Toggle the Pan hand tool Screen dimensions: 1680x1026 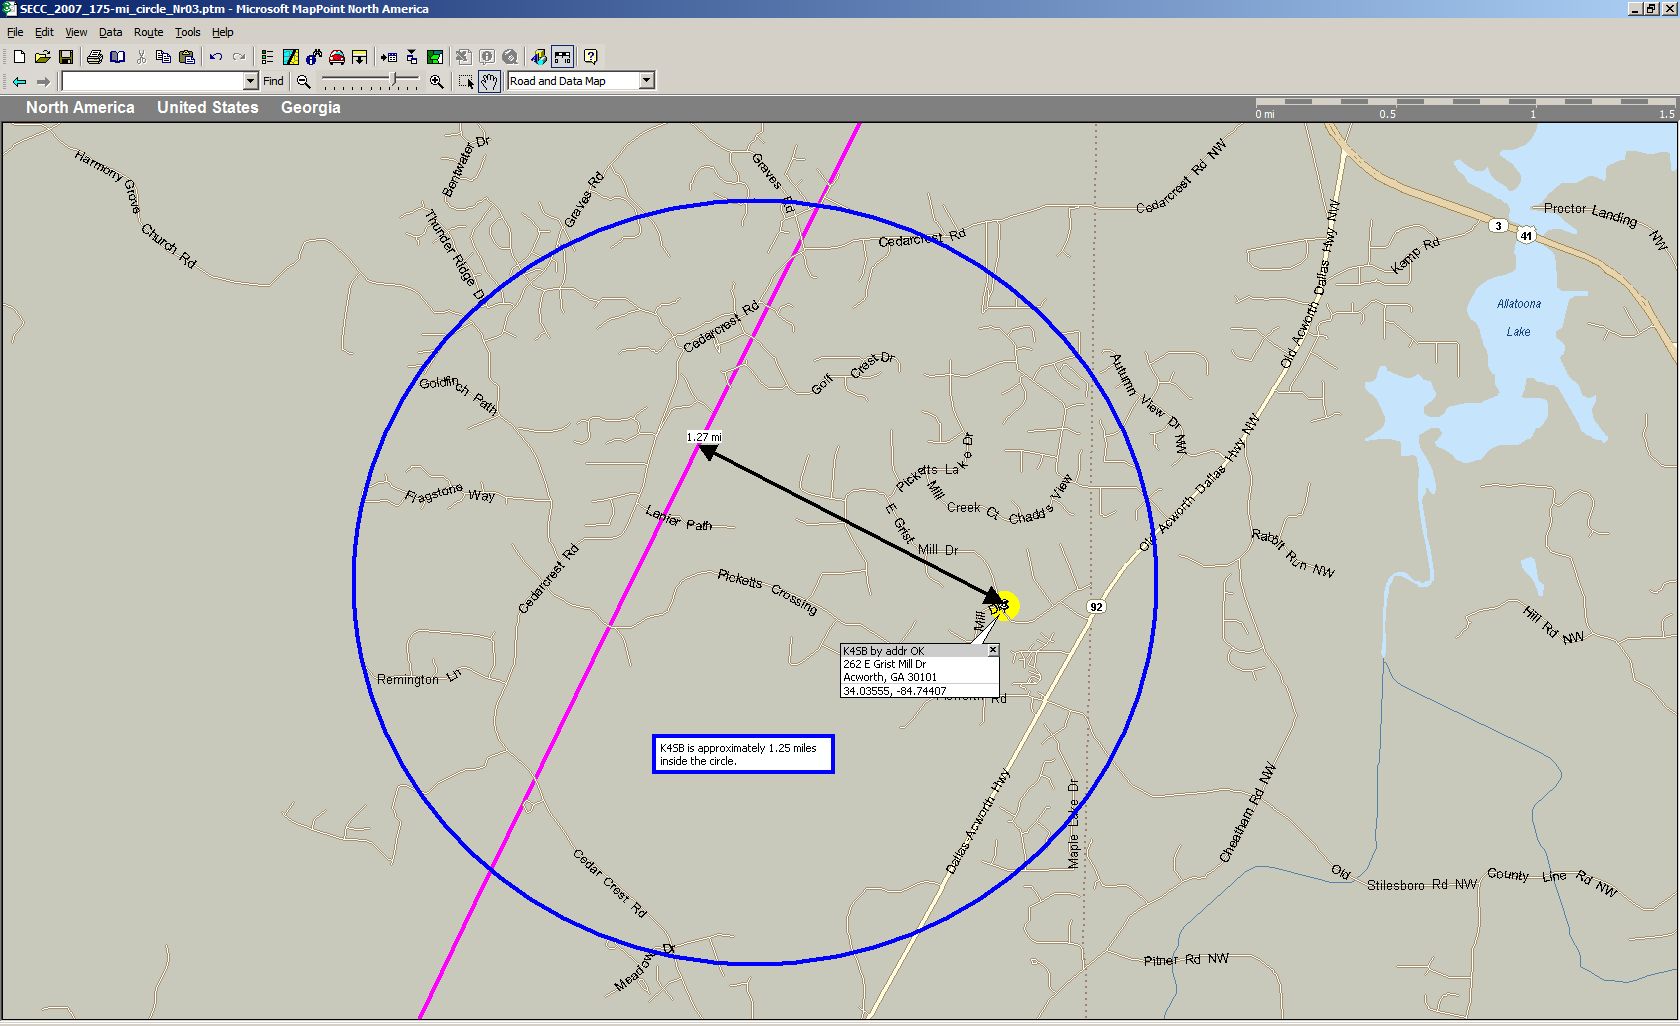point(489,81)
